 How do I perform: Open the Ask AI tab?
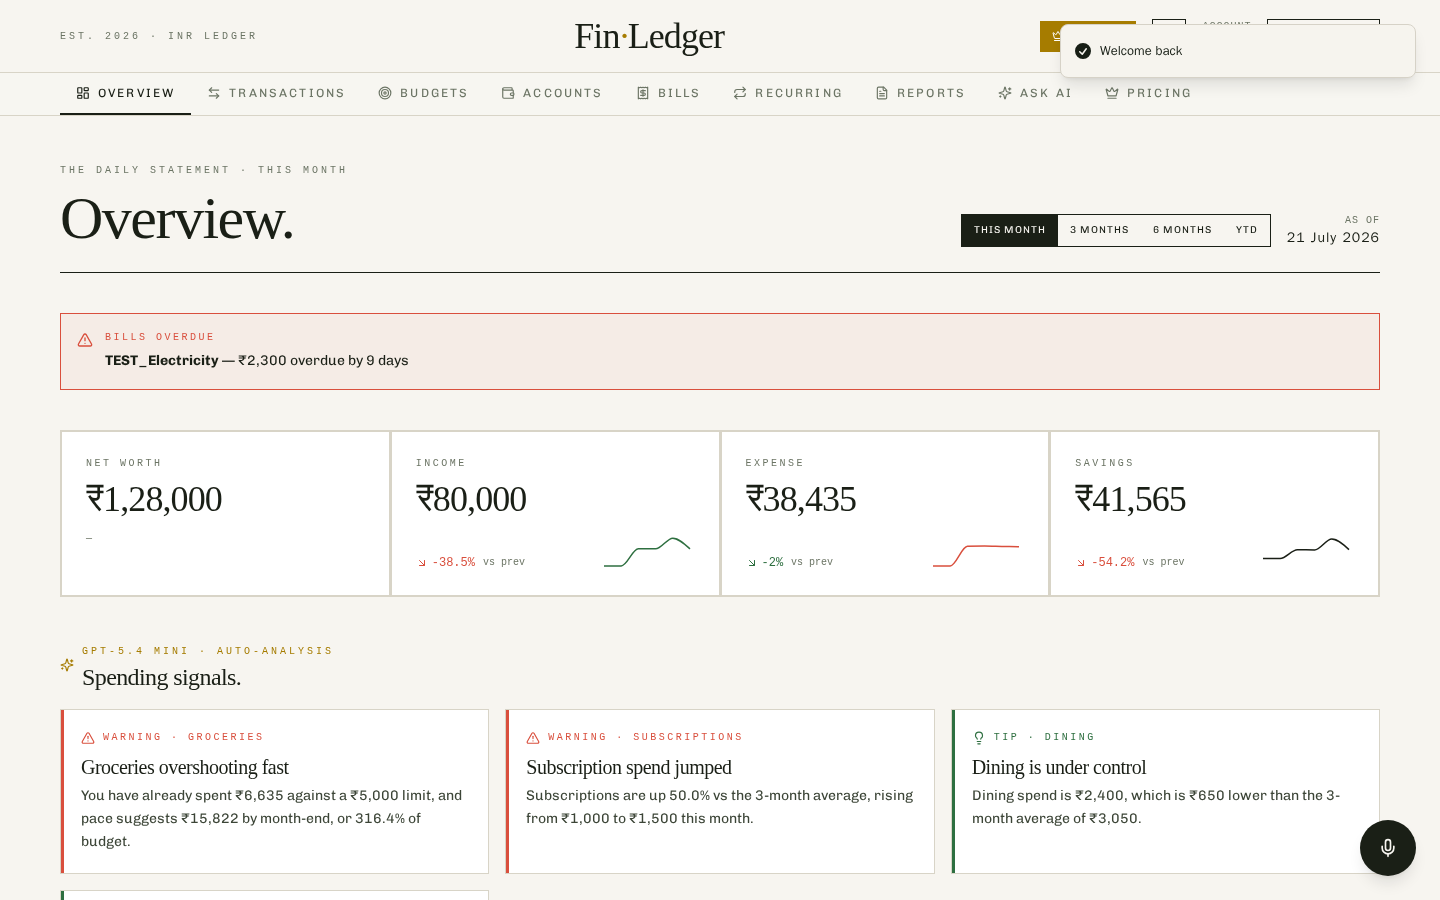coord(1035,93)
